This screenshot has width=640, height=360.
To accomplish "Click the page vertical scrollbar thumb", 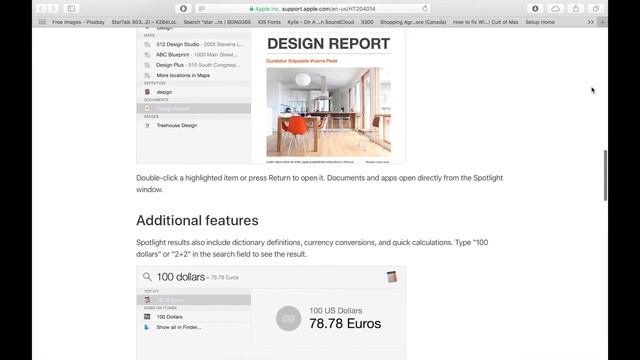I will click(605, 176).
